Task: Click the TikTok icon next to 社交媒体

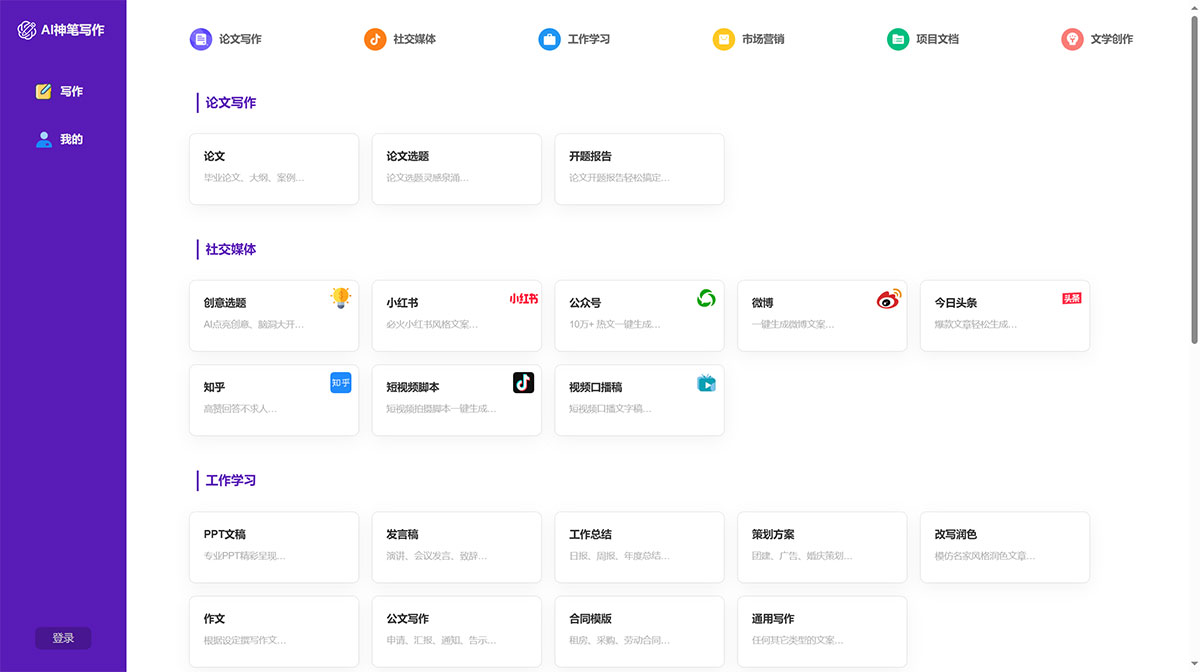Action: point(374,39)
